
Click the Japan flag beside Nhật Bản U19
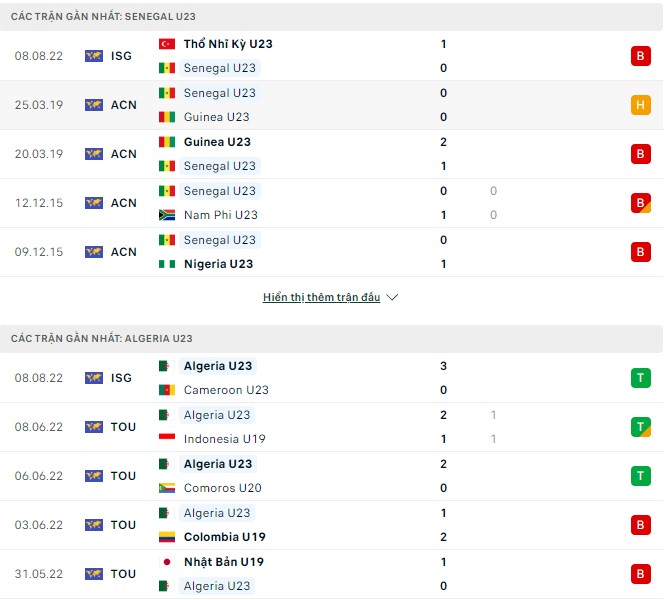coord(167,562)
